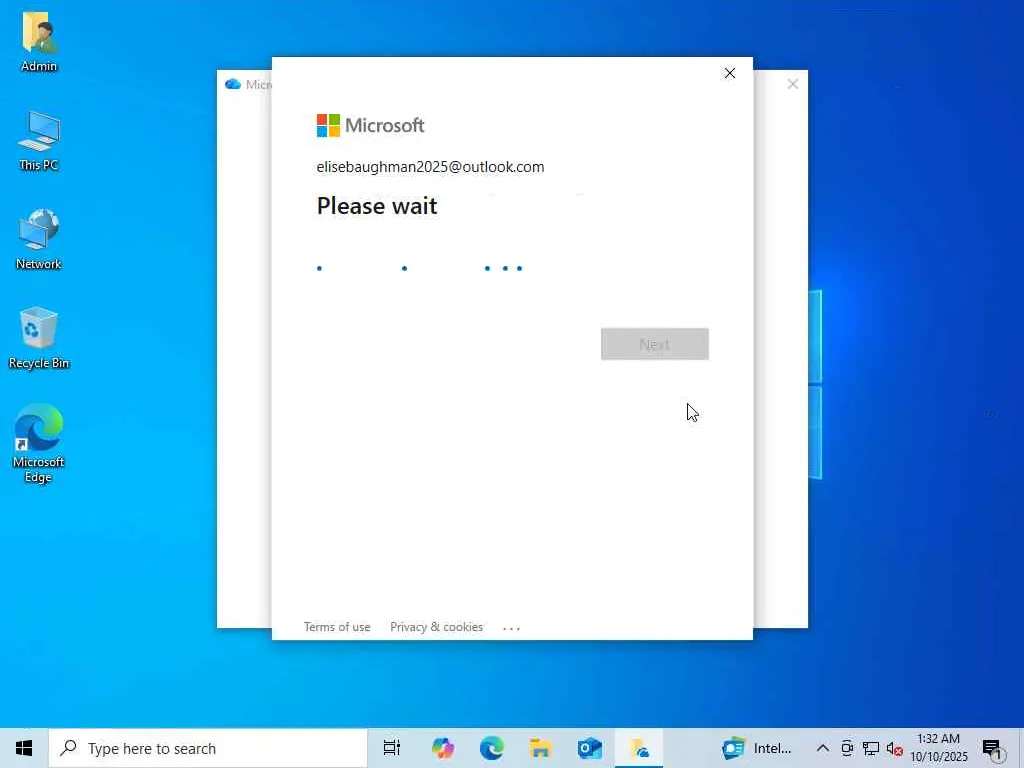The width and height of the screenshot is (1024, 768).
Task: Open the Terms of use link
Action: [x=337, y=627]
